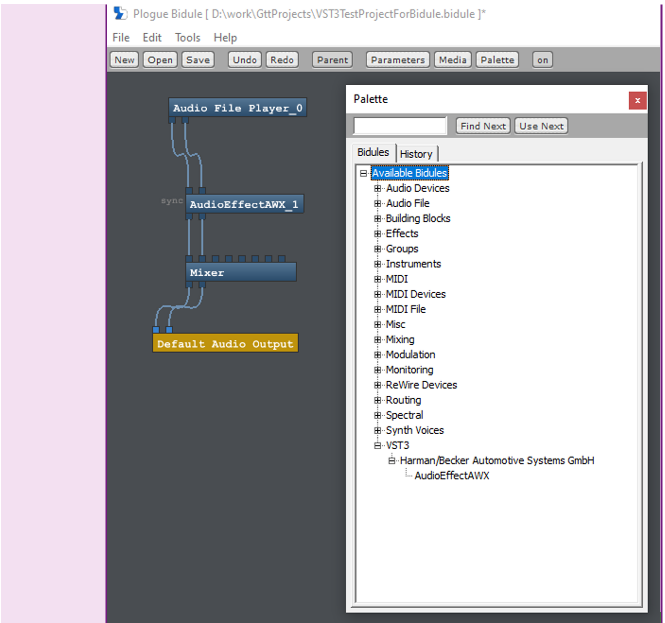This screenshot has width=665, height=623.
Task: Switch to the Bidules tab
Action: click(373, 152)
